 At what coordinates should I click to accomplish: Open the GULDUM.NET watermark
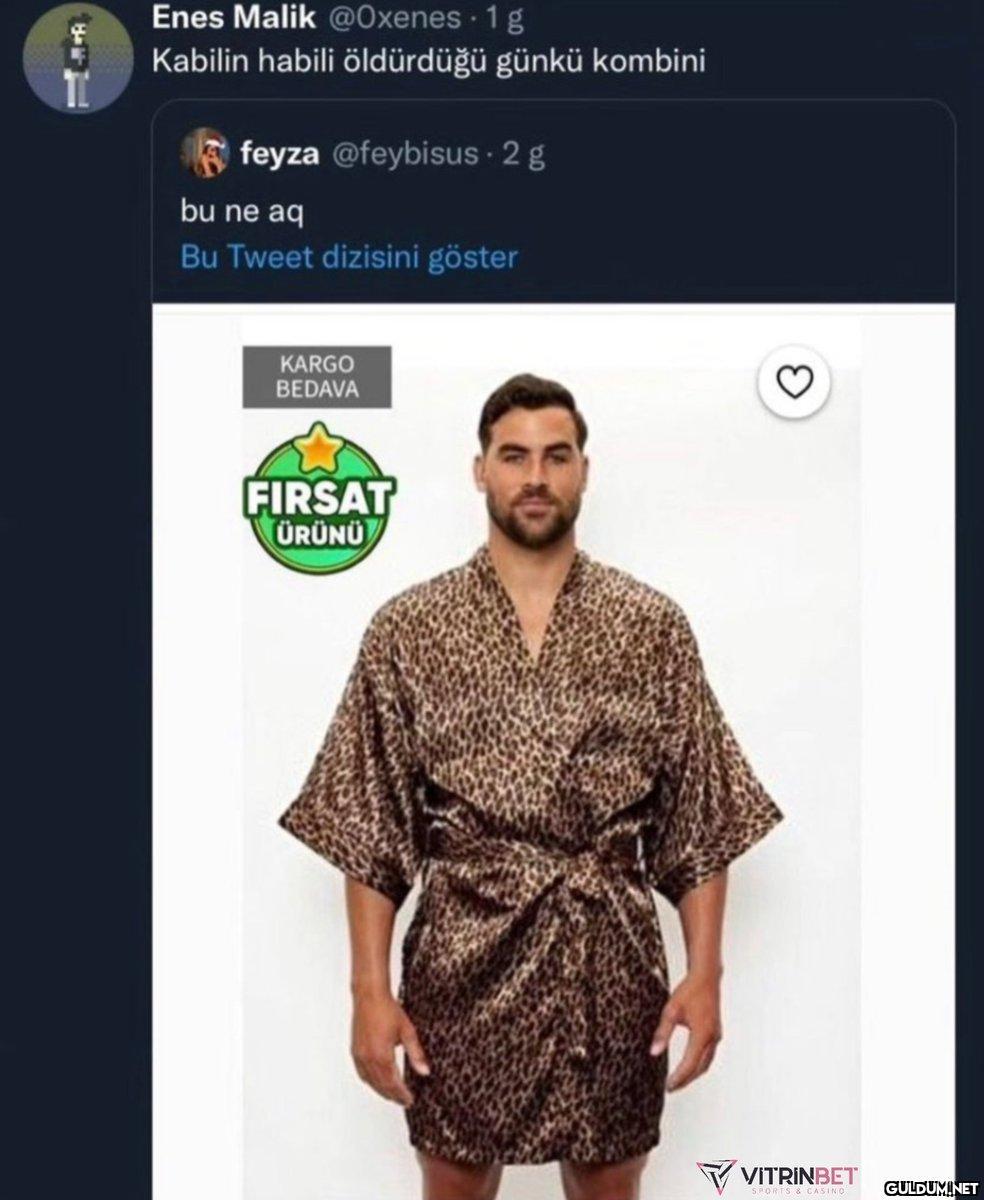point(932,1186)
